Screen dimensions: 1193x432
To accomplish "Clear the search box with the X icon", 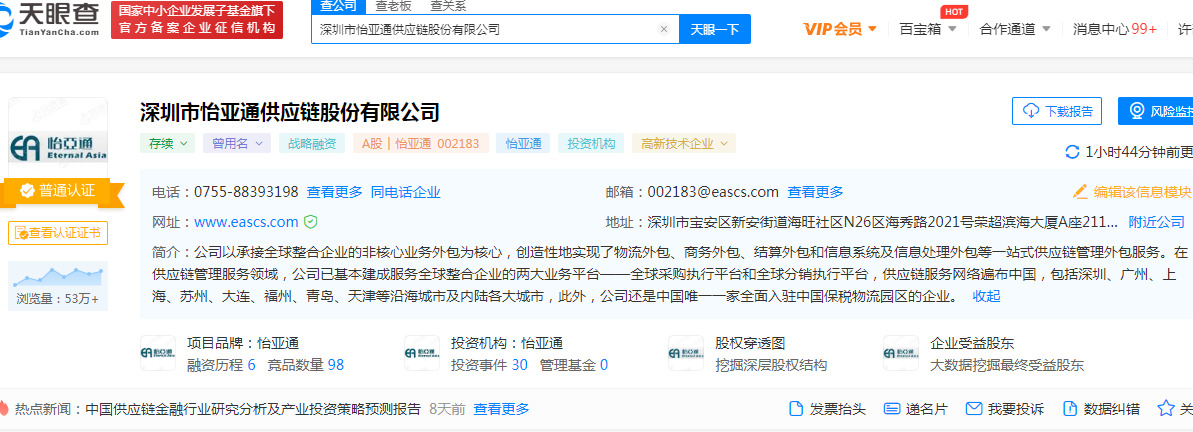I will (x=663, y=29).
